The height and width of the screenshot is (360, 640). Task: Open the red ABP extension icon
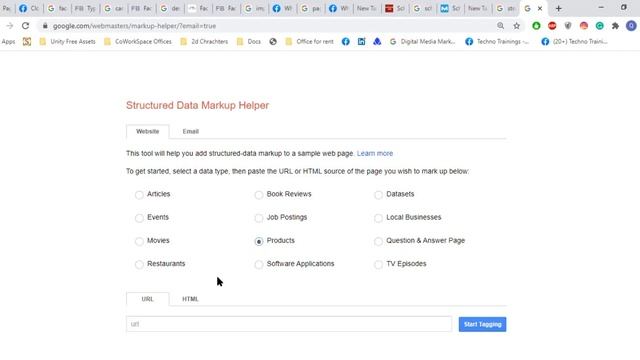[x=552, y=26]
